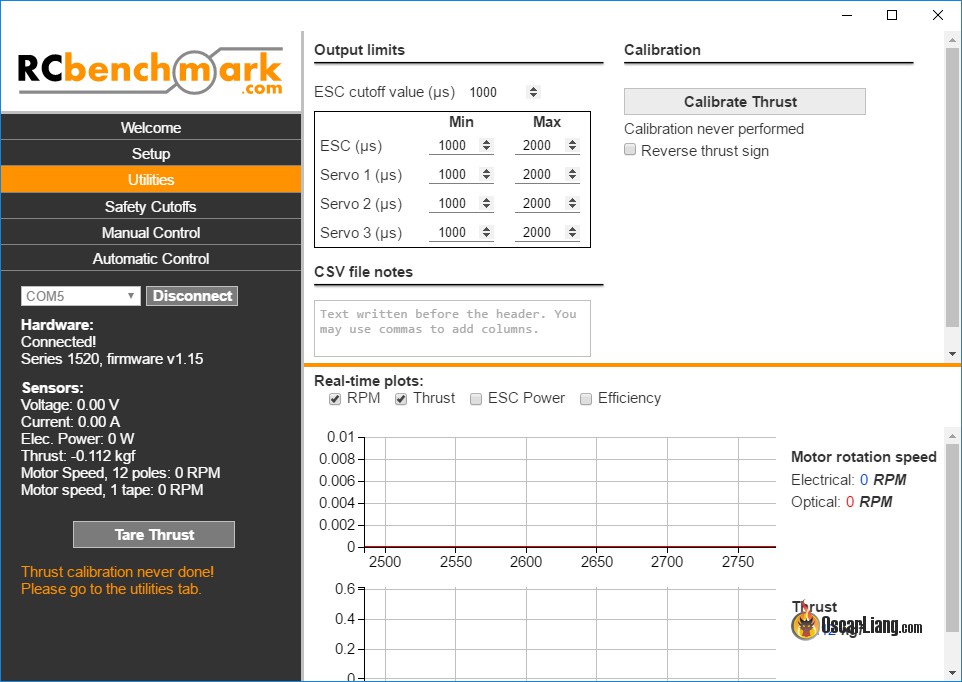
Task: Click 'Current: 0.00 A' sensor reading
Action: (71, 422)
